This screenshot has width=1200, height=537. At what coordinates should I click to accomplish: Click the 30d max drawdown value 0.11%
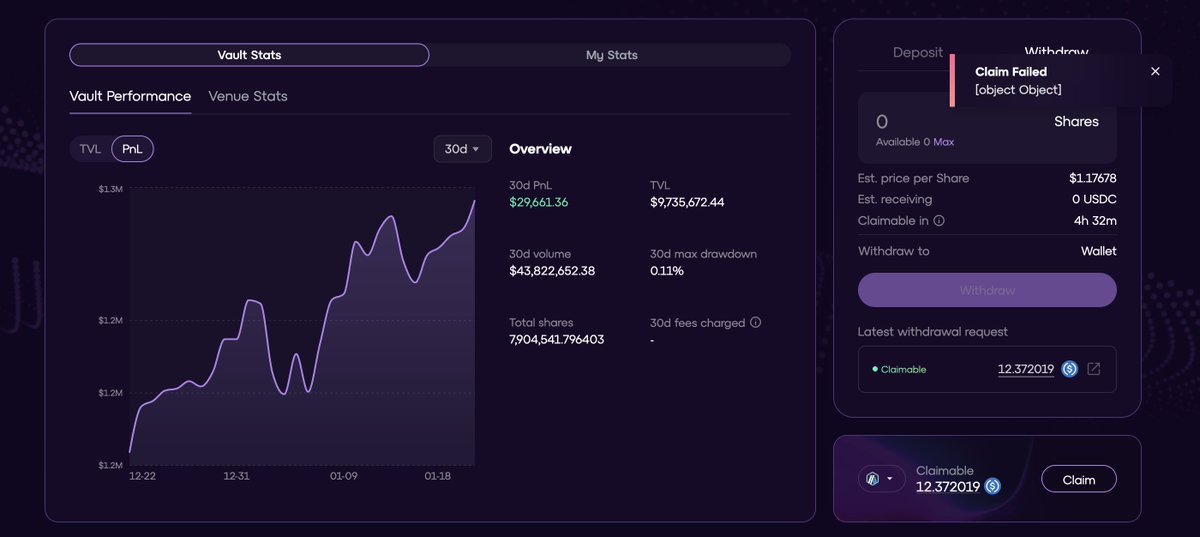pyautogui.click(x=667, y=271)
